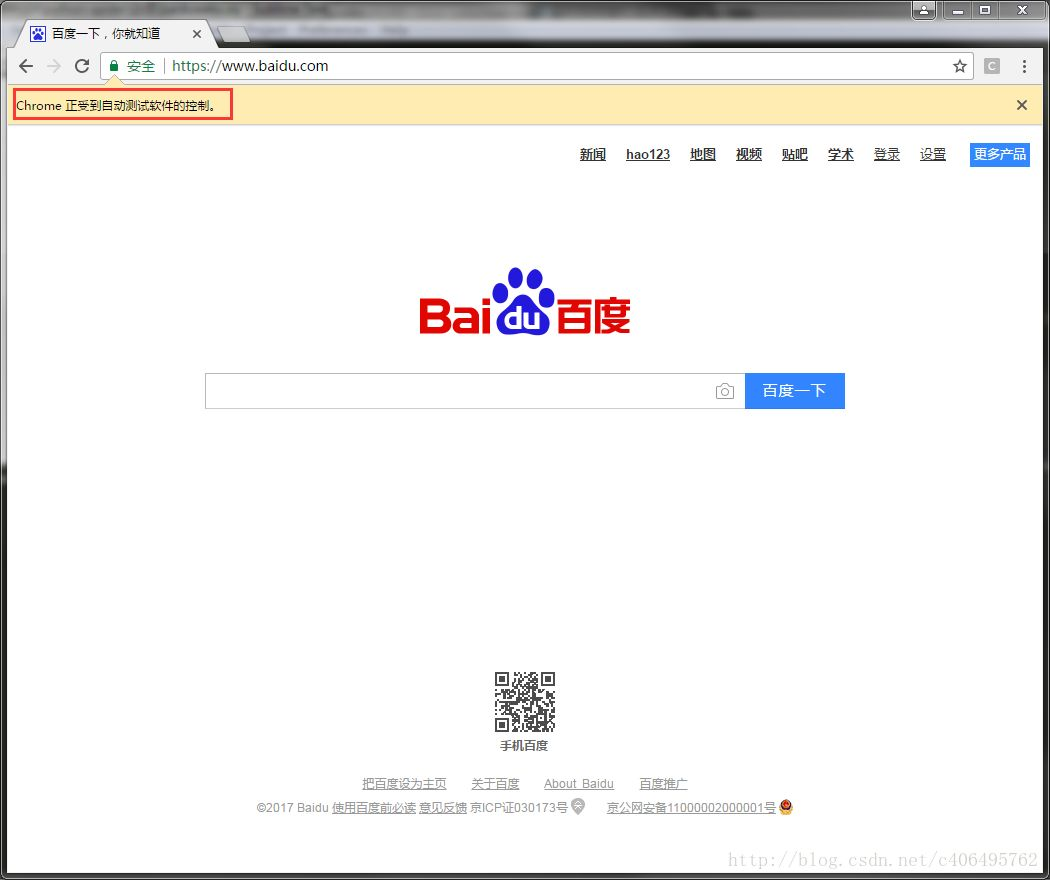1050x880 pixels.
Task: Minimize the Chrome window
Action: [958, 10]
